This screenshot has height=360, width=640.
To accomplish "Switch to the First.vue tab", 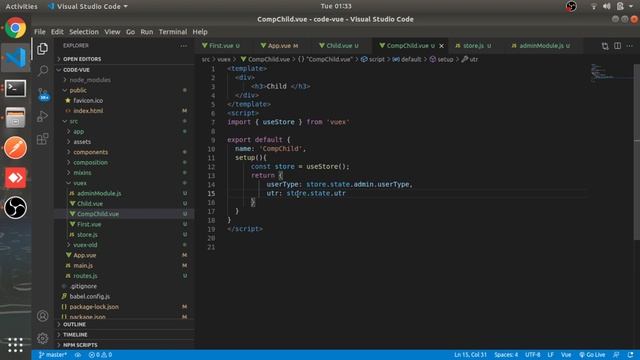I will [x=221, y=46].
